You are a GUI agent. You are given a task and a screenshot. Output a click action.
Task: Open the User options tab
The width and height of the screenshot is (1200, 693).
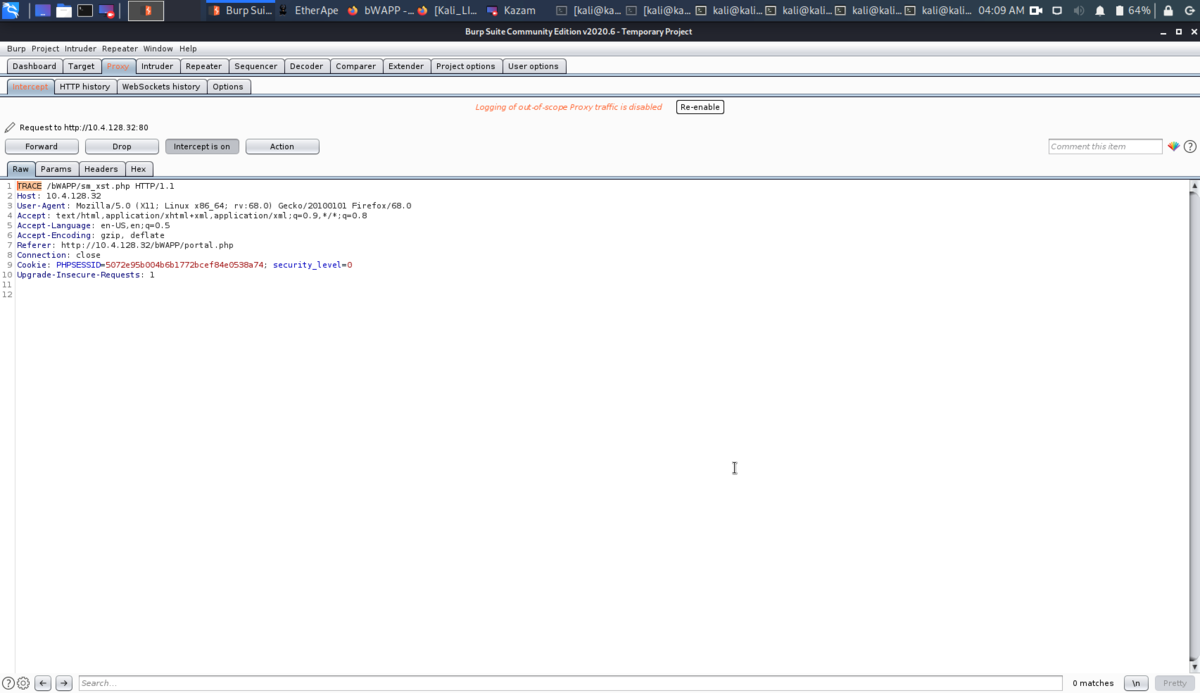(x=533, y=66)
